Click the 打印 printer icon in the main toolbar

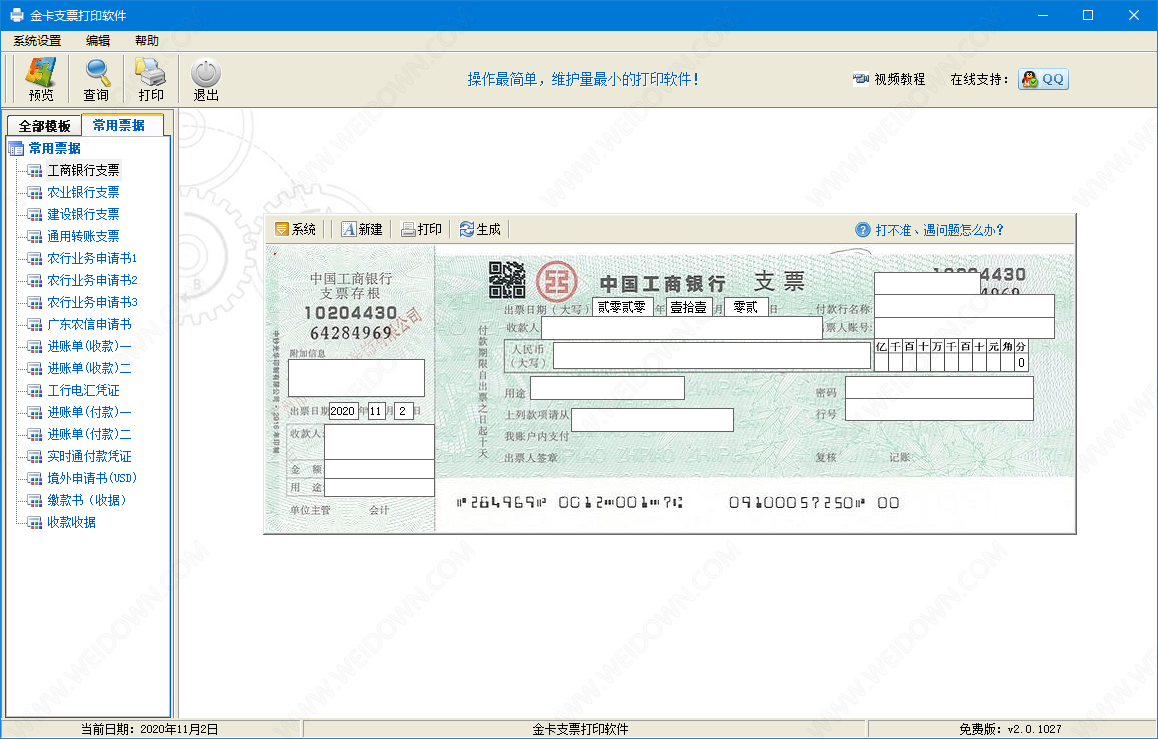pyautogui.click(x=151, y=79)
